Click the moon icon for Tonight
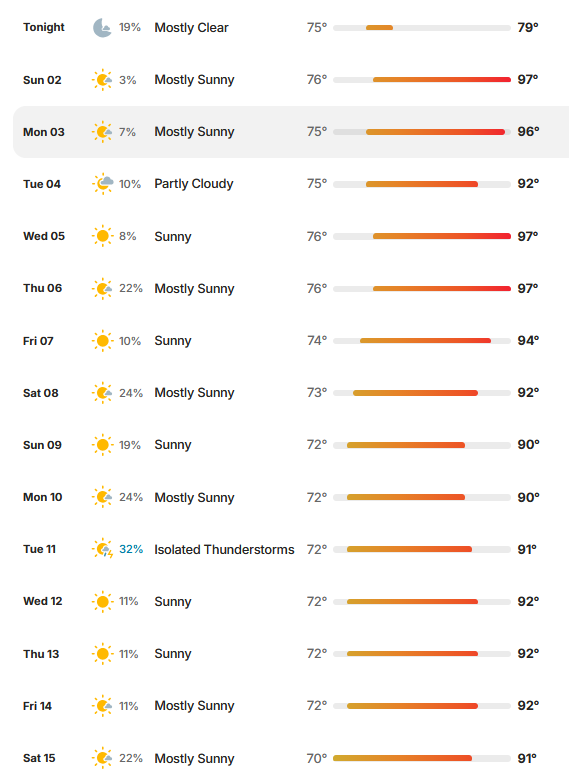The image size is (569, 776). (102, 28)
